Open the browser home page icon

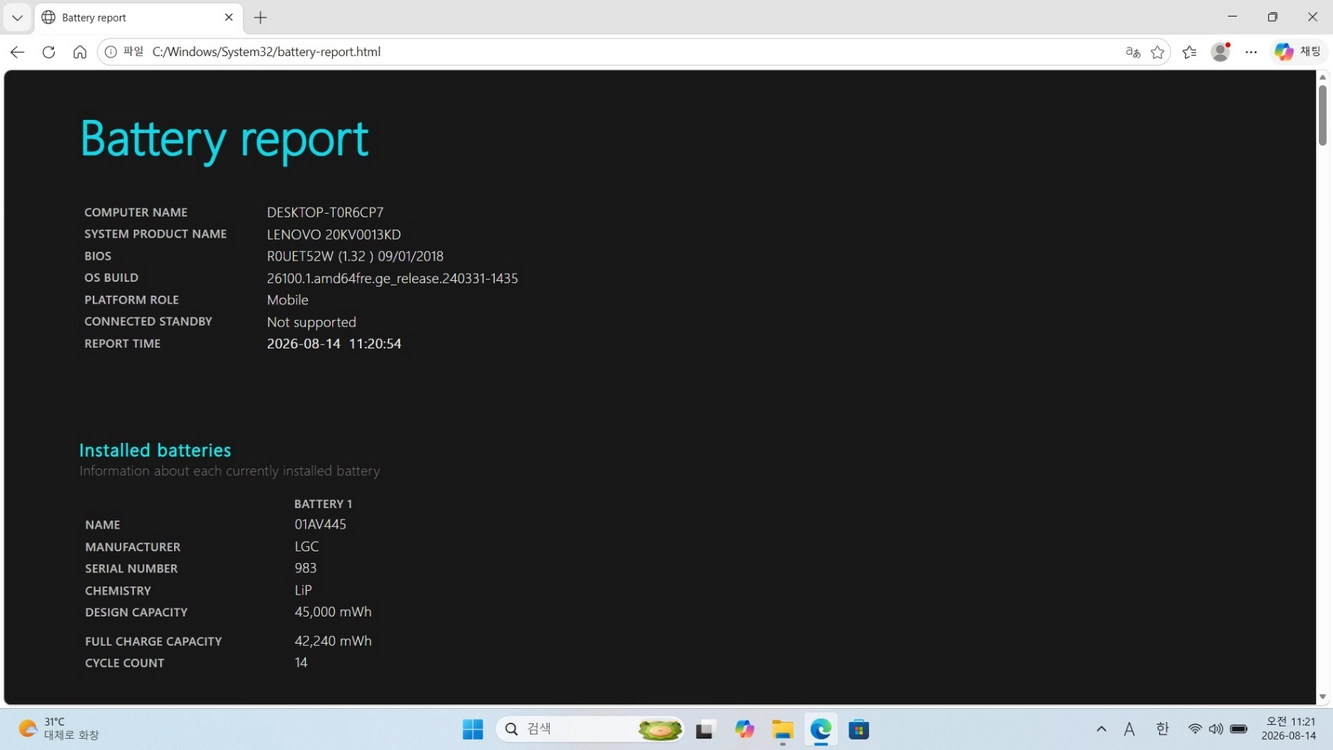80,52
